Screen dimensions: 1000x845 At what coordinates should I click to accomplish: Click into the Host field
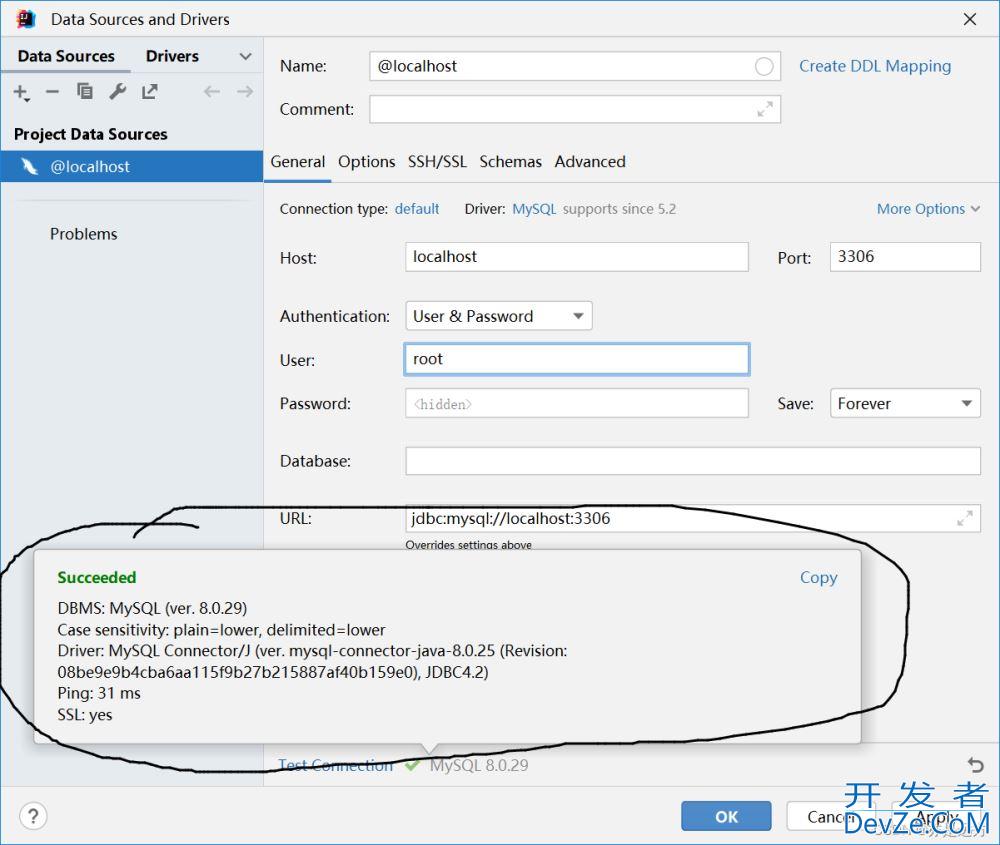[577, 256]
